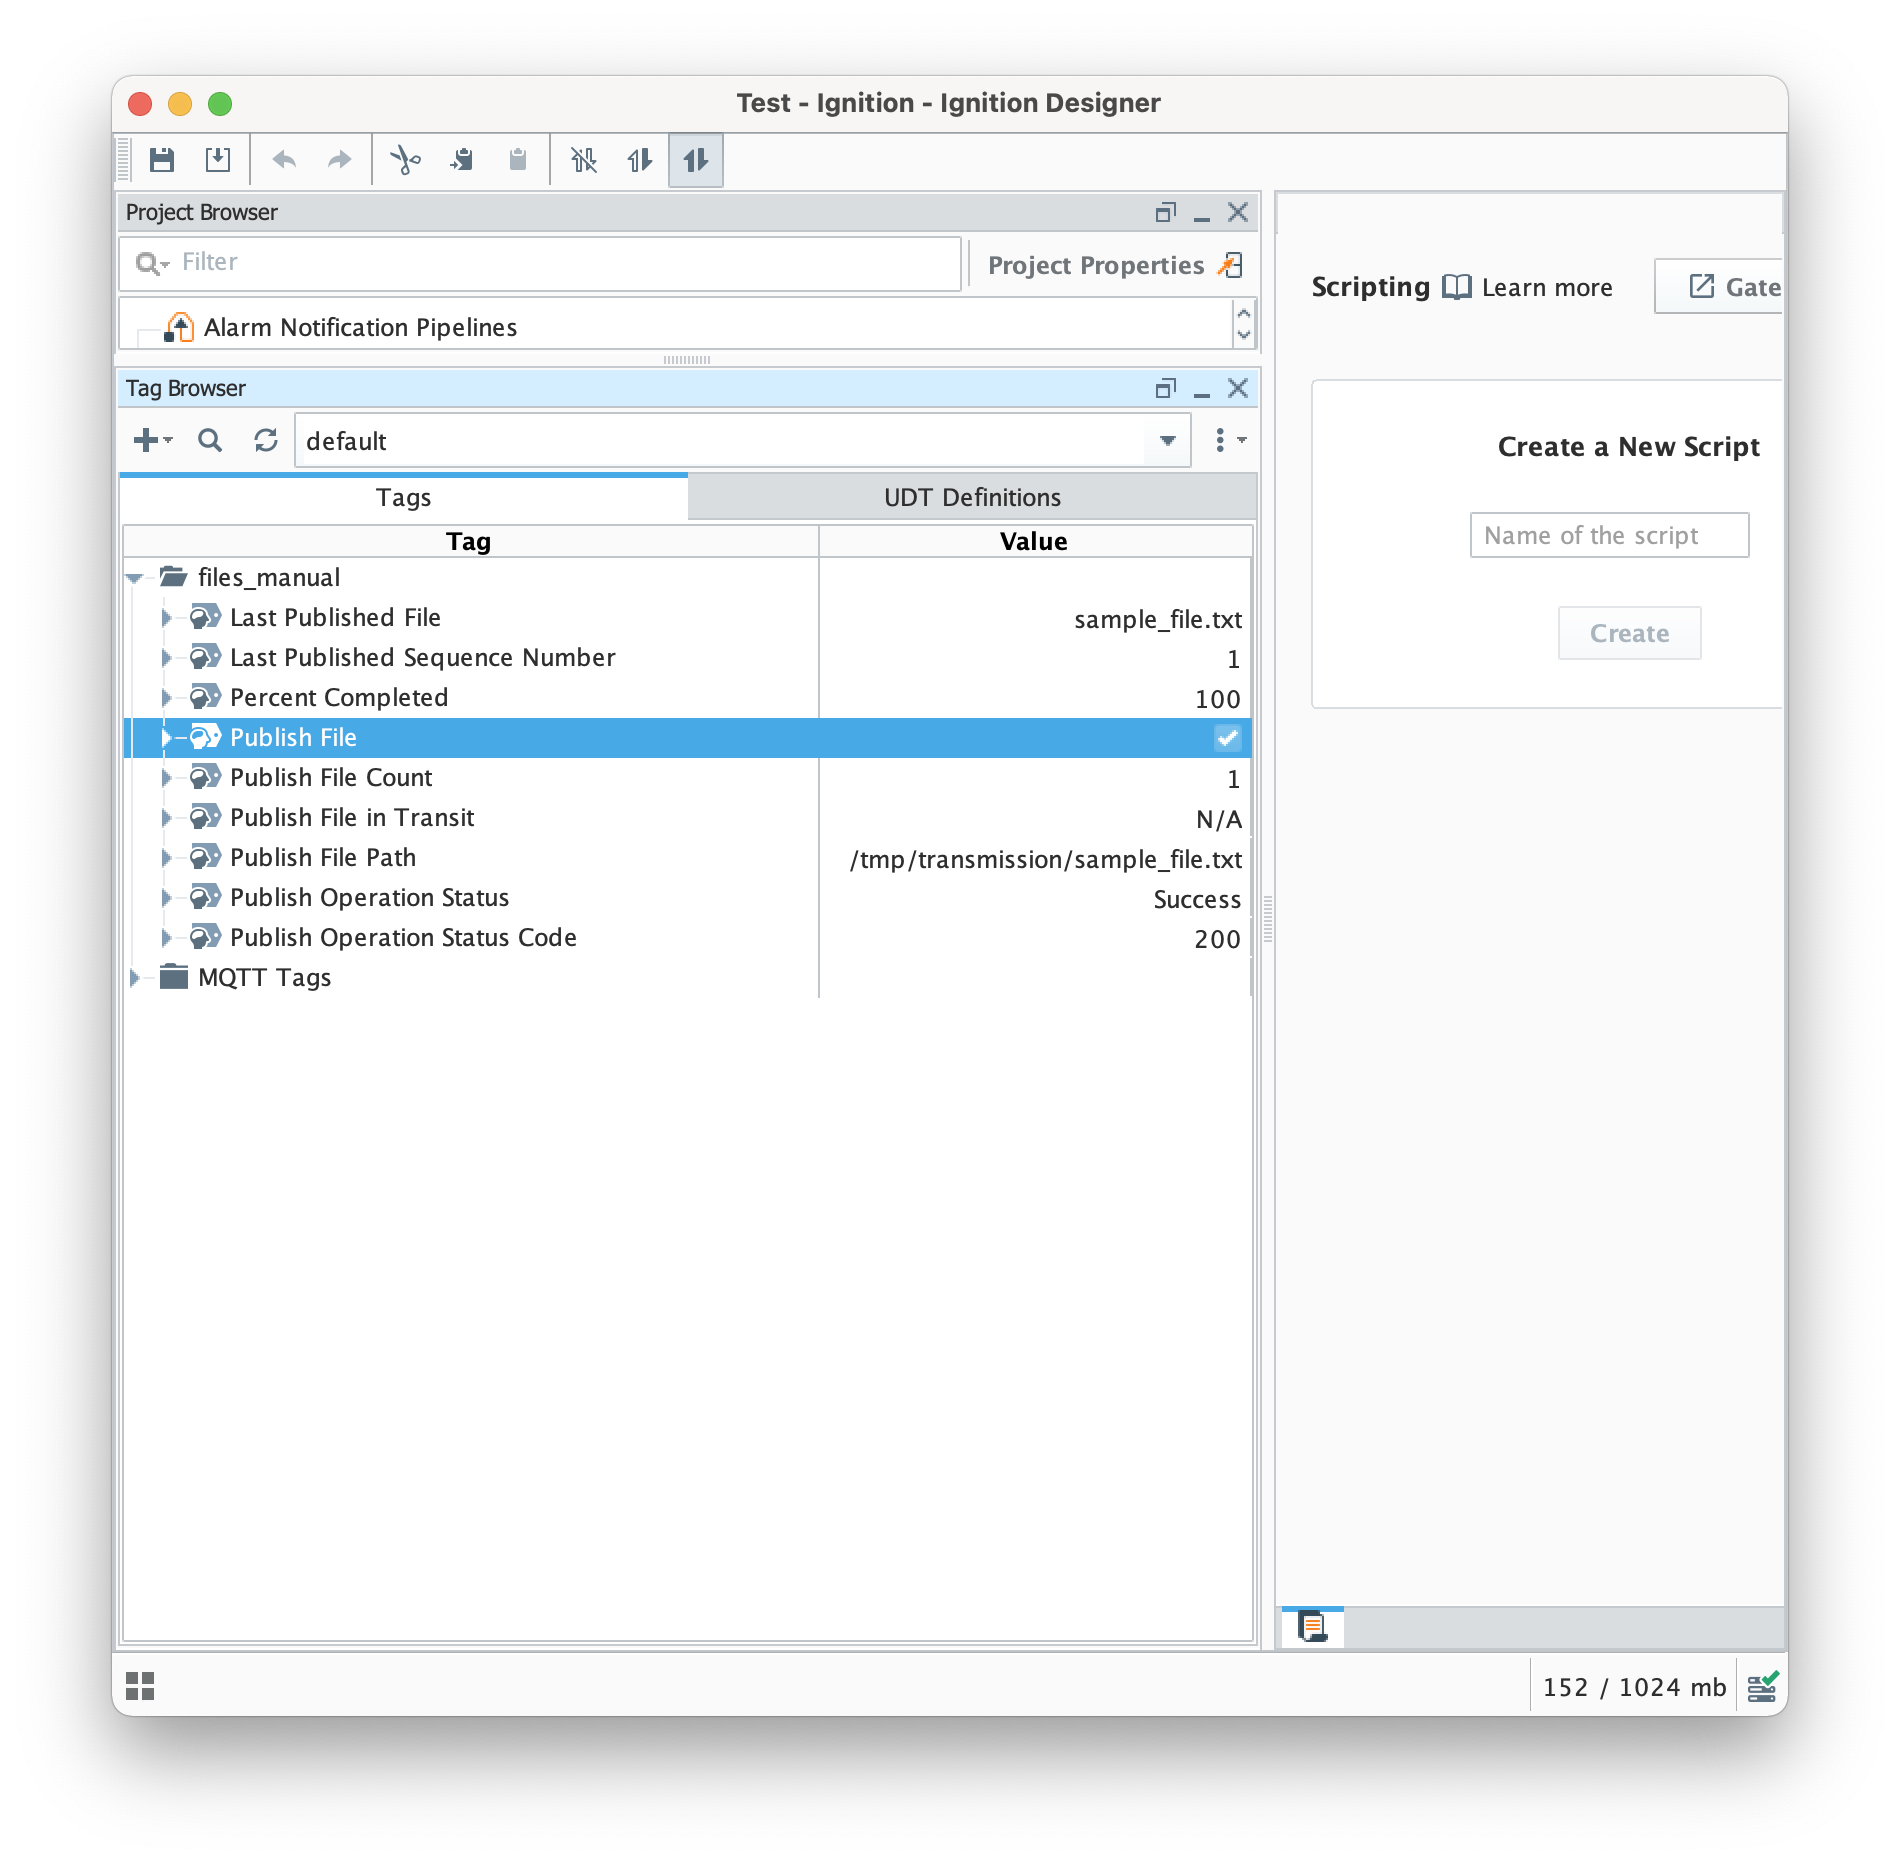The width and height of the screenshot is (1900, 1864).
Task: Click Publish File in Transit tag icon
Action: pos(206,817)
